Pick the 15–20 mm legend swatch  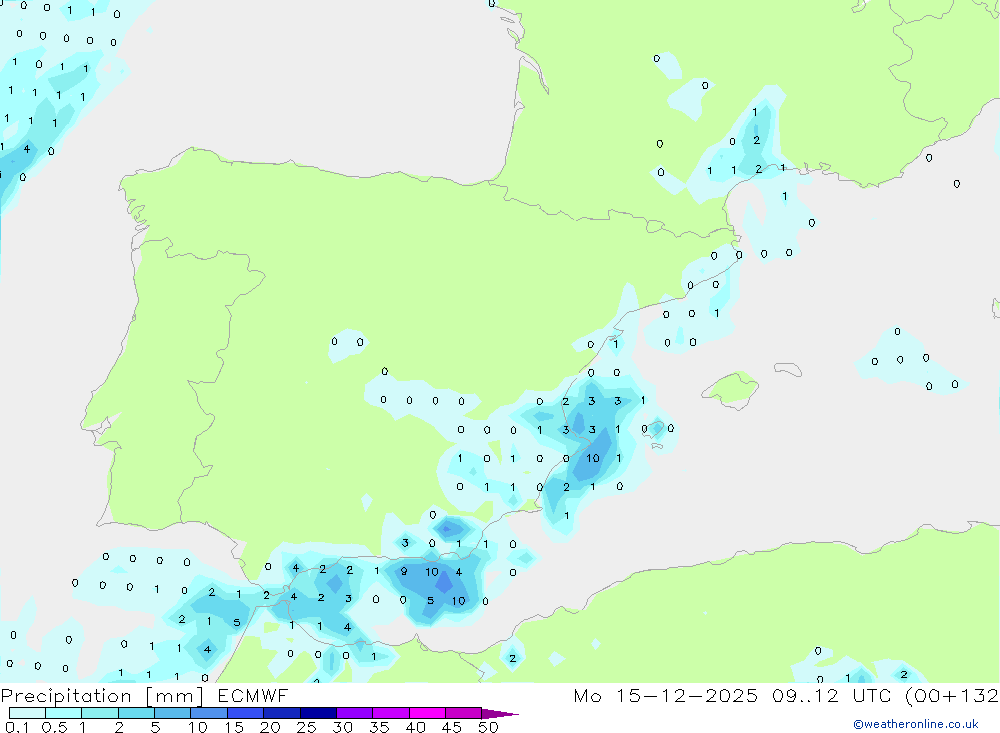[x=246, y=713]
